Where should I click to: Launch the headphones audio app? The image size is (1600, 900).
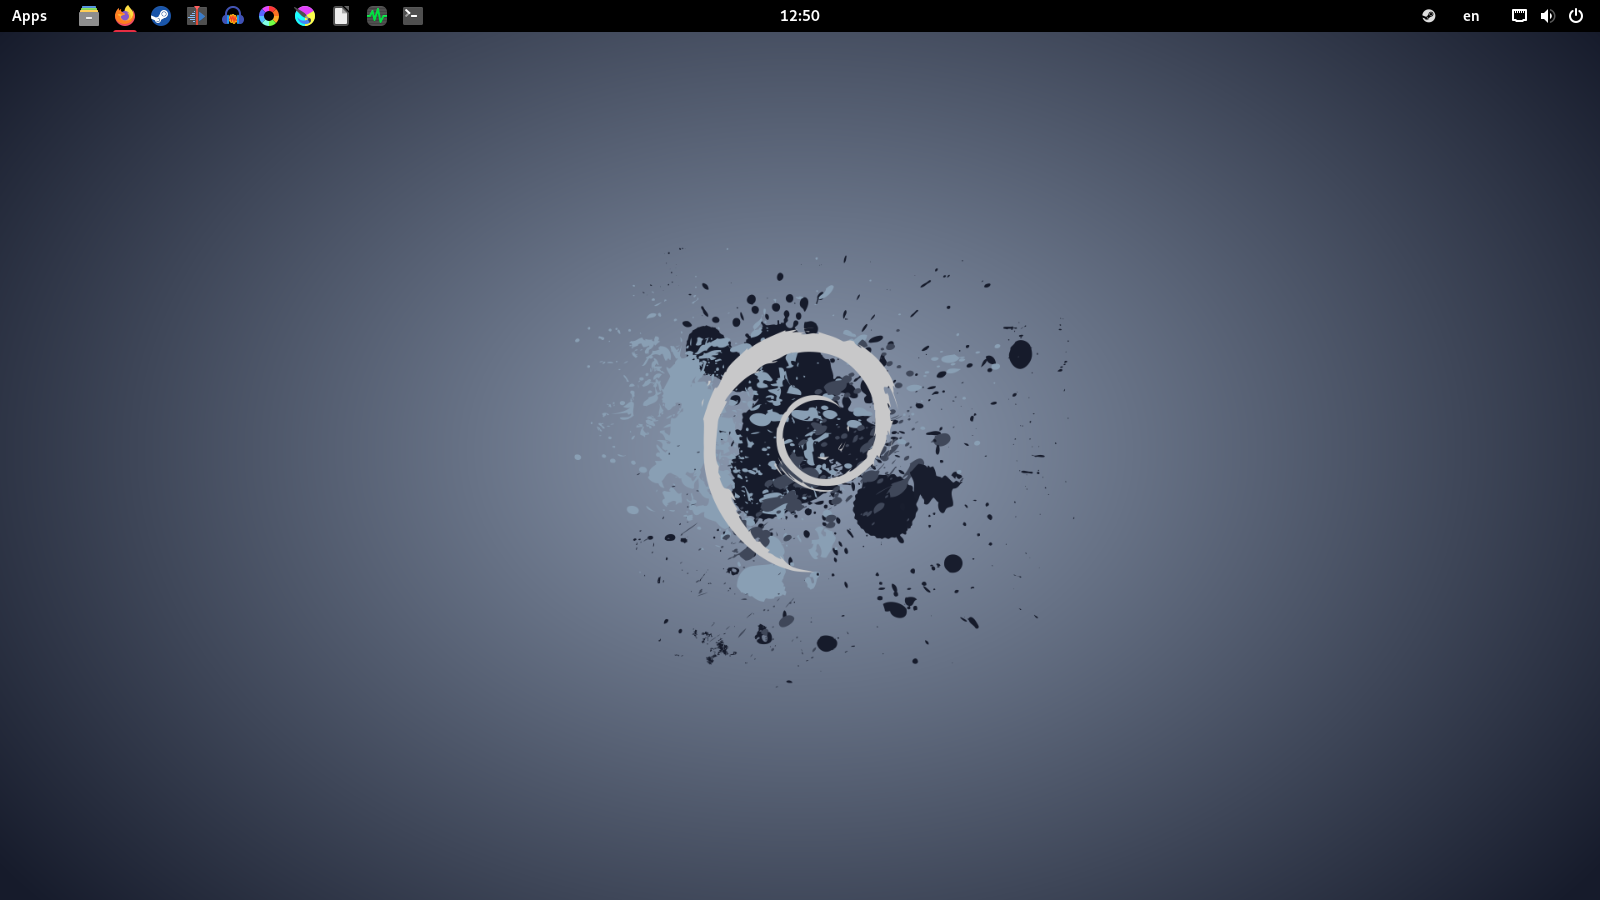(x=233, y=16)
